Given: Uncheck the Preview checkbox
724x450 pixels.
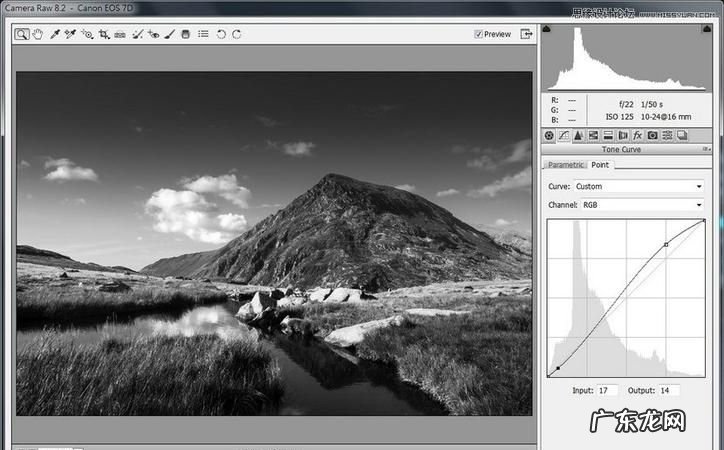Looking at the screenshot, I should pyautogui.click(x=479, y=34).
